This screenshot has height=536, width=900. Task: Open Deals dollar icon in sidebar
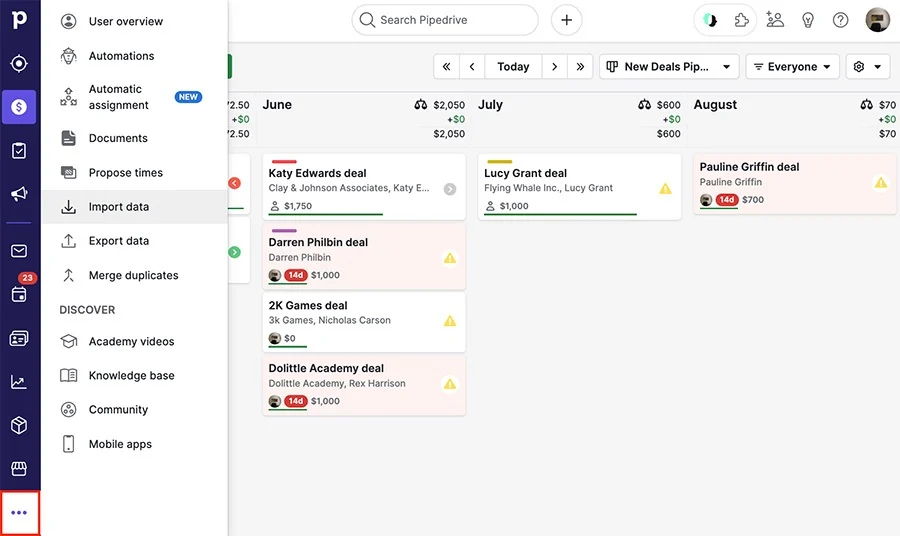[x=19, y=107]
